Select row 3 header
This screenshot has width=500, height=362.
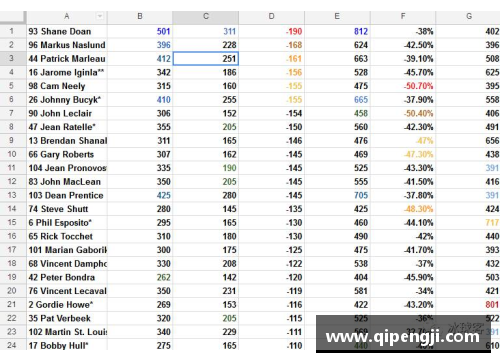[x=11, y=58]
